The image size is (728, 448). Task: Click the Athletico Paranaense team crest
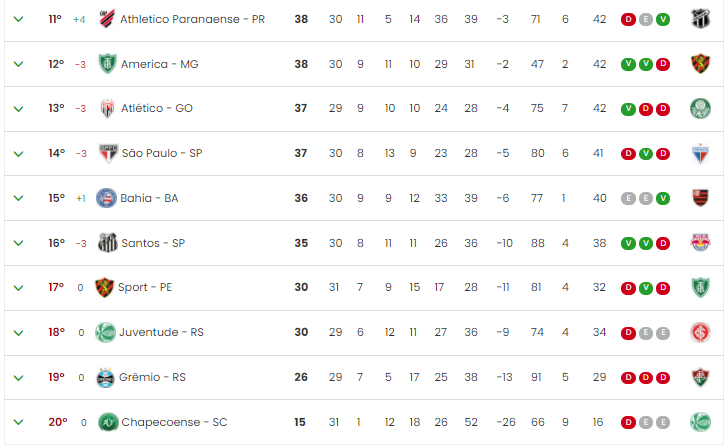107,19
